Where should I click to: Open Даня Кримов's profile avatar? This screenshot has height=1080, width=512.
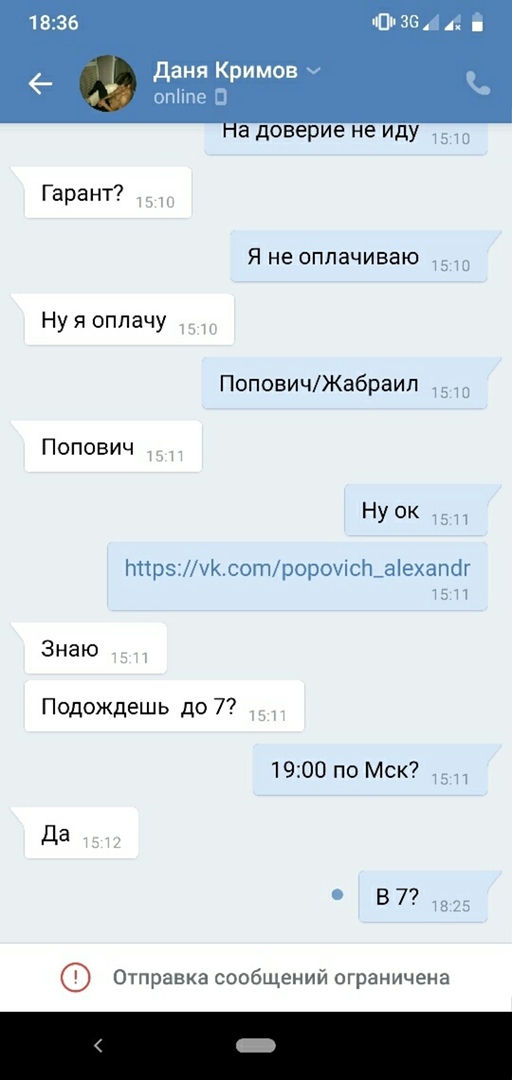tap(108, 83)
